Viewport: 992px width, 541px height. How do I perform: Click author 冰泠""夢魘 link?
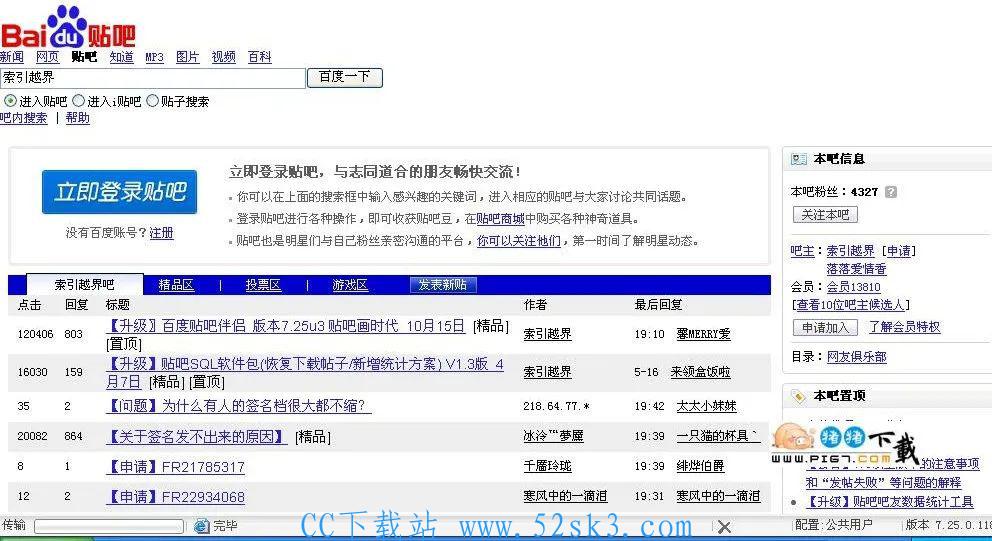pos(554,436)
